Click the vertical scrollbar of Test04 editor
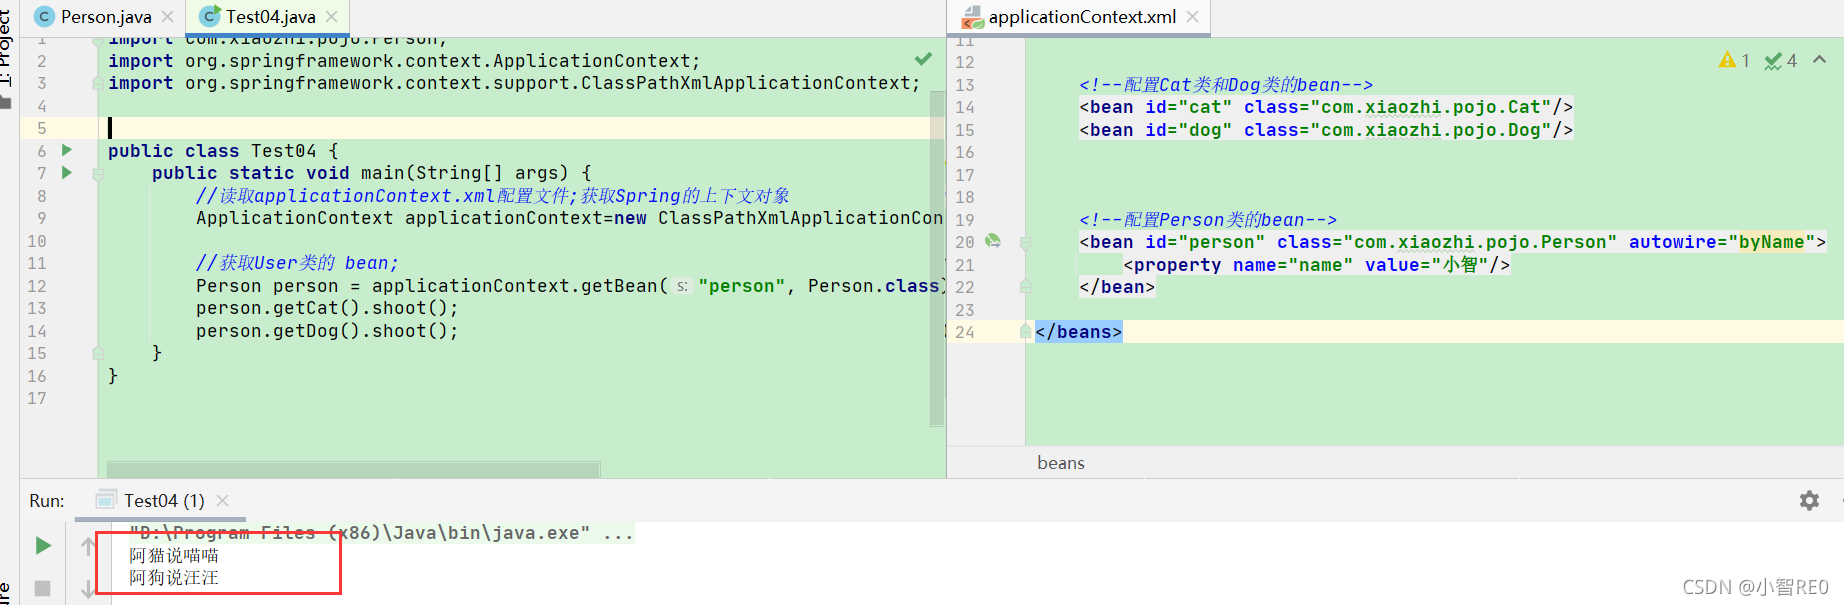The height and width of the screenshot is (605, 1844). click(x=937, y=258)
